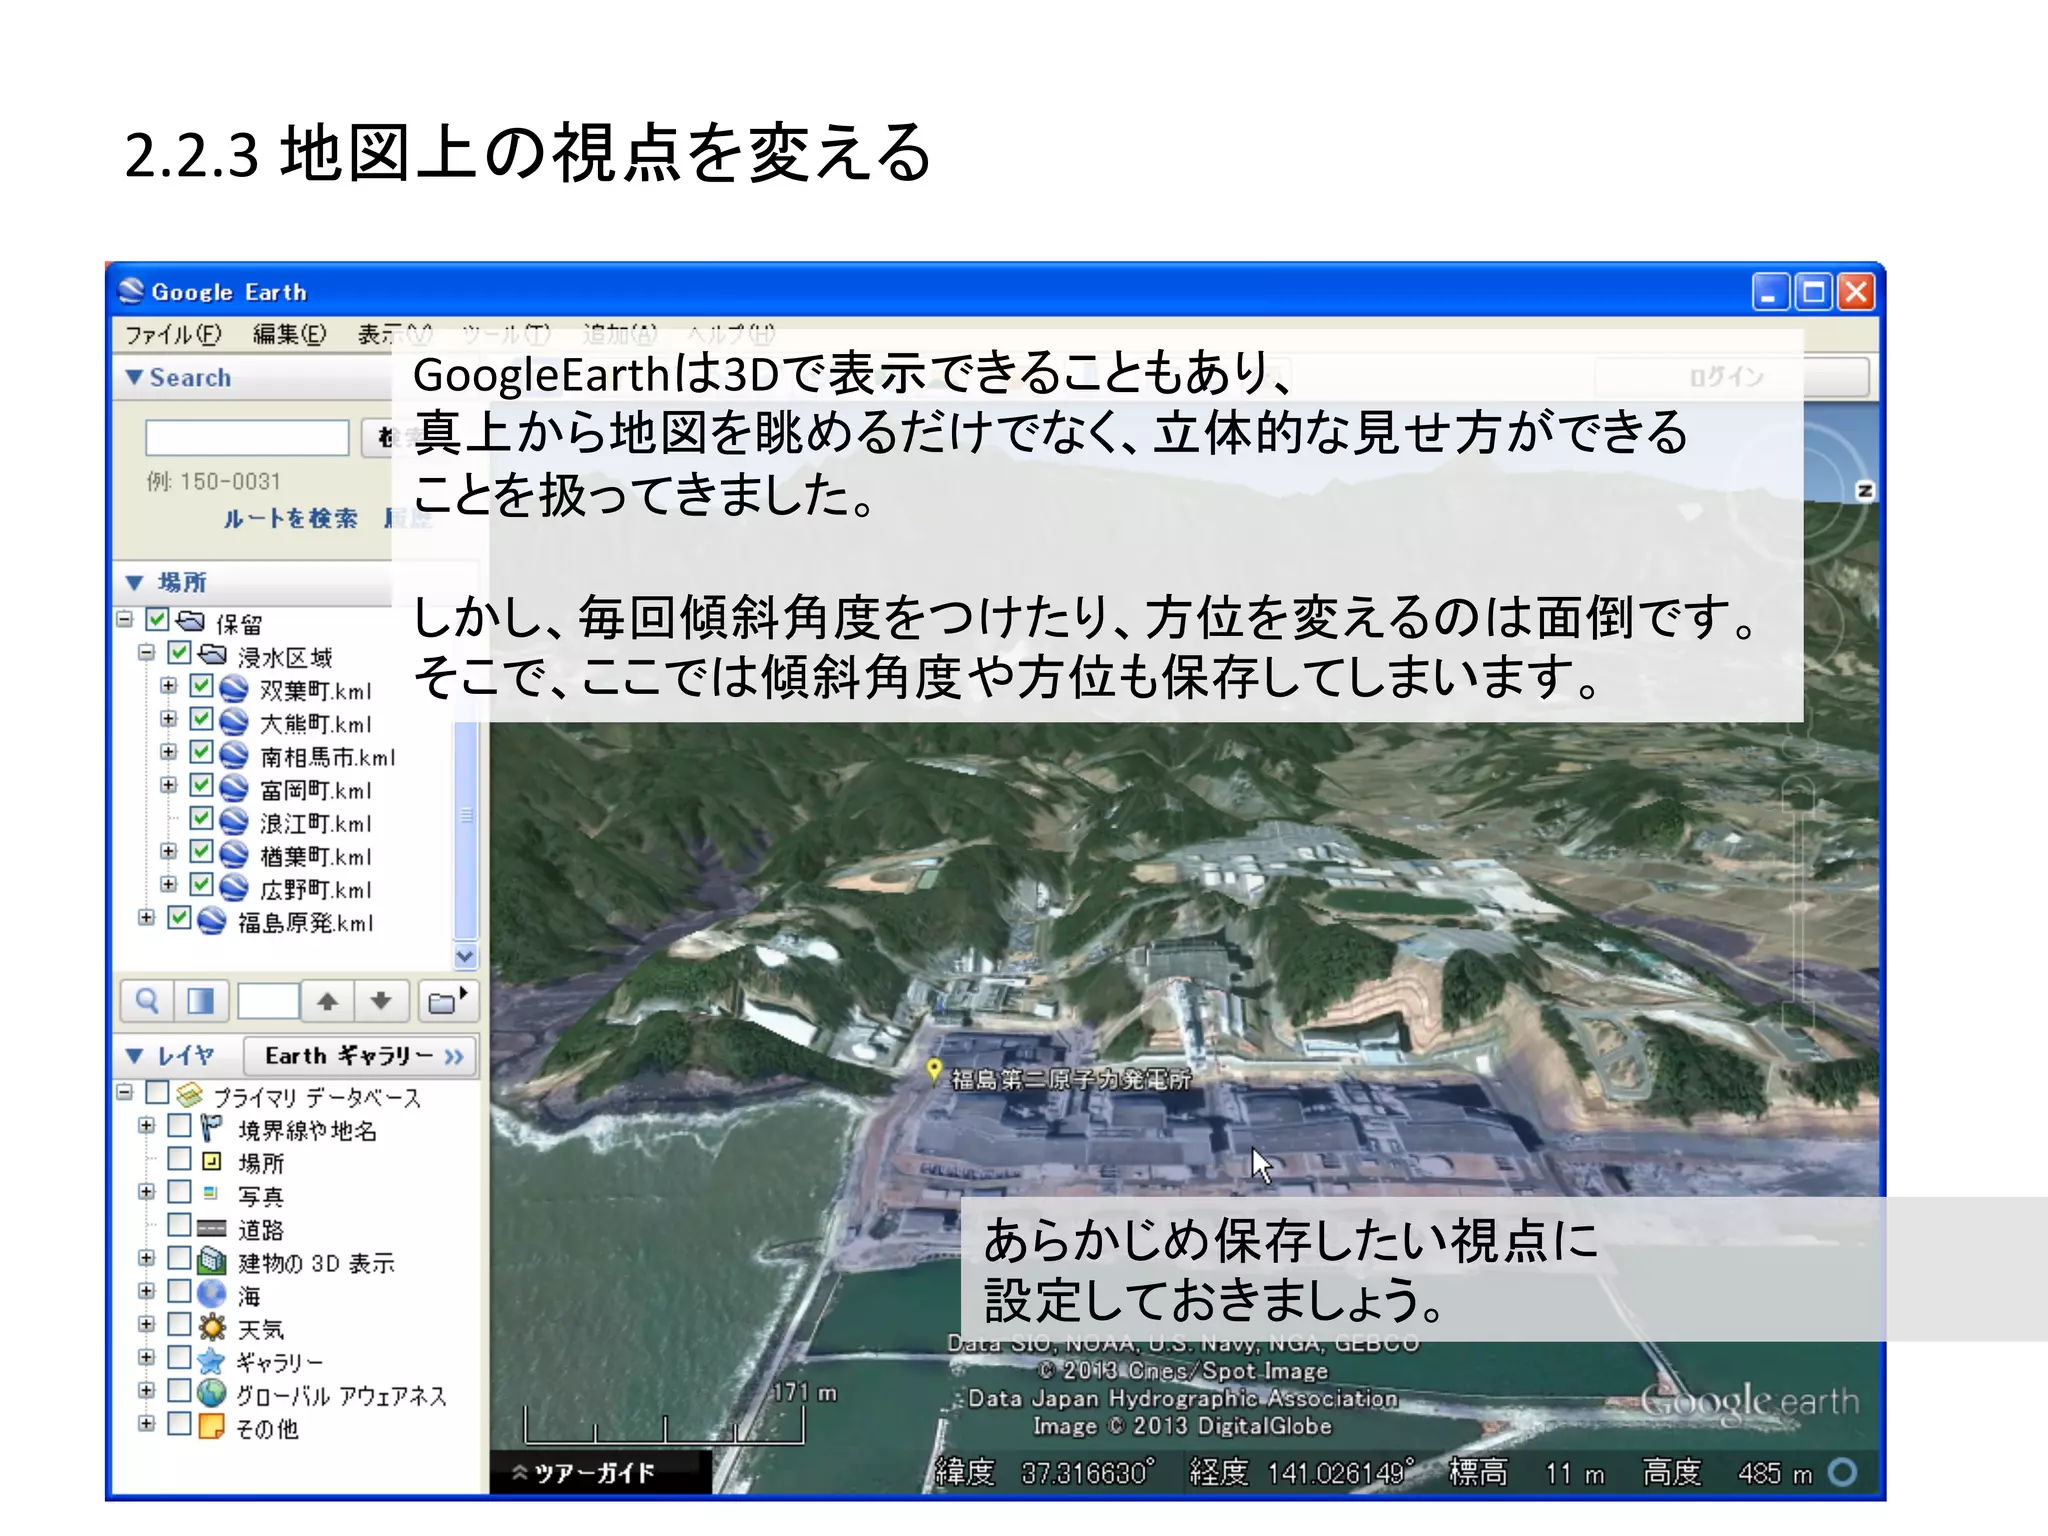Click the add folder icon button
Viewport: 2048px width, 1536px height.
(x=447, y=1001)
